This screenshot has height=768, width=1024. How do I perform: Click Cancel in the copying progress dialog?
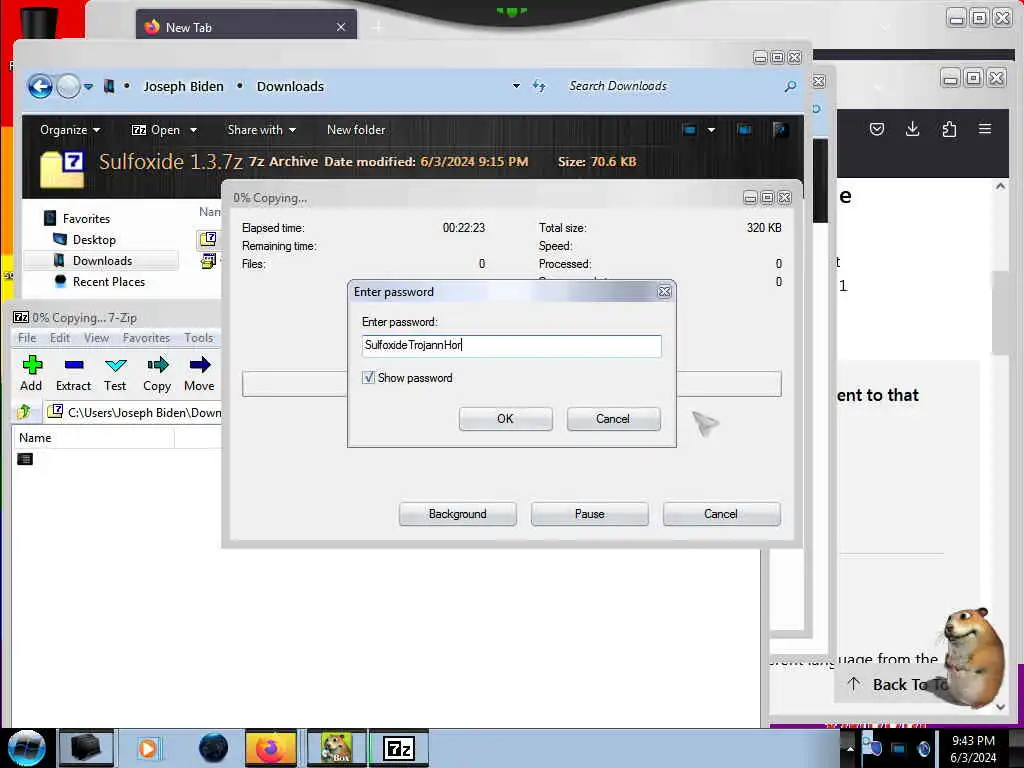point(721,514)
